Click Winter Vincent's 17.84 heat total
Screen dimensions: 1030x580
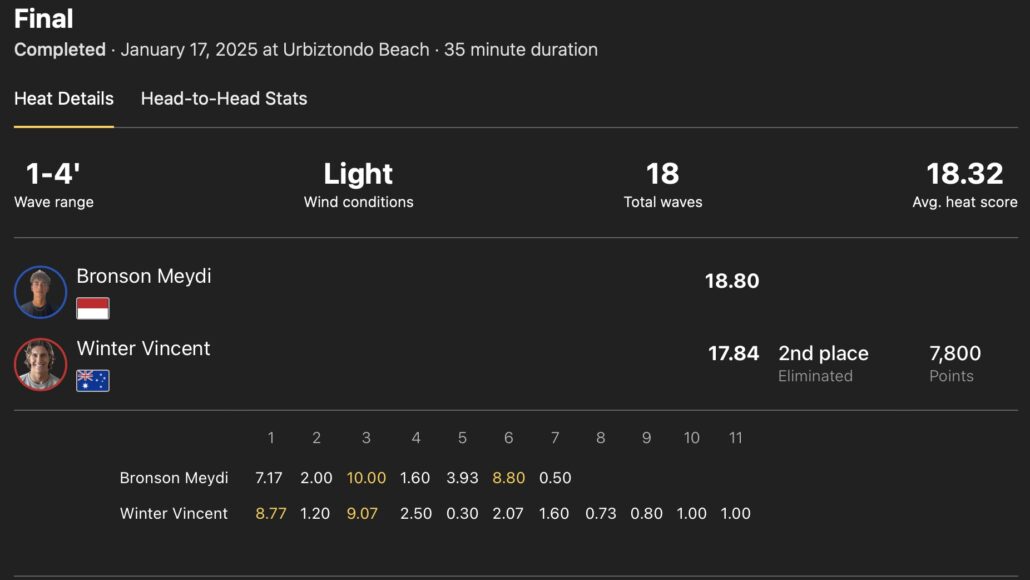tap(733, 353)
